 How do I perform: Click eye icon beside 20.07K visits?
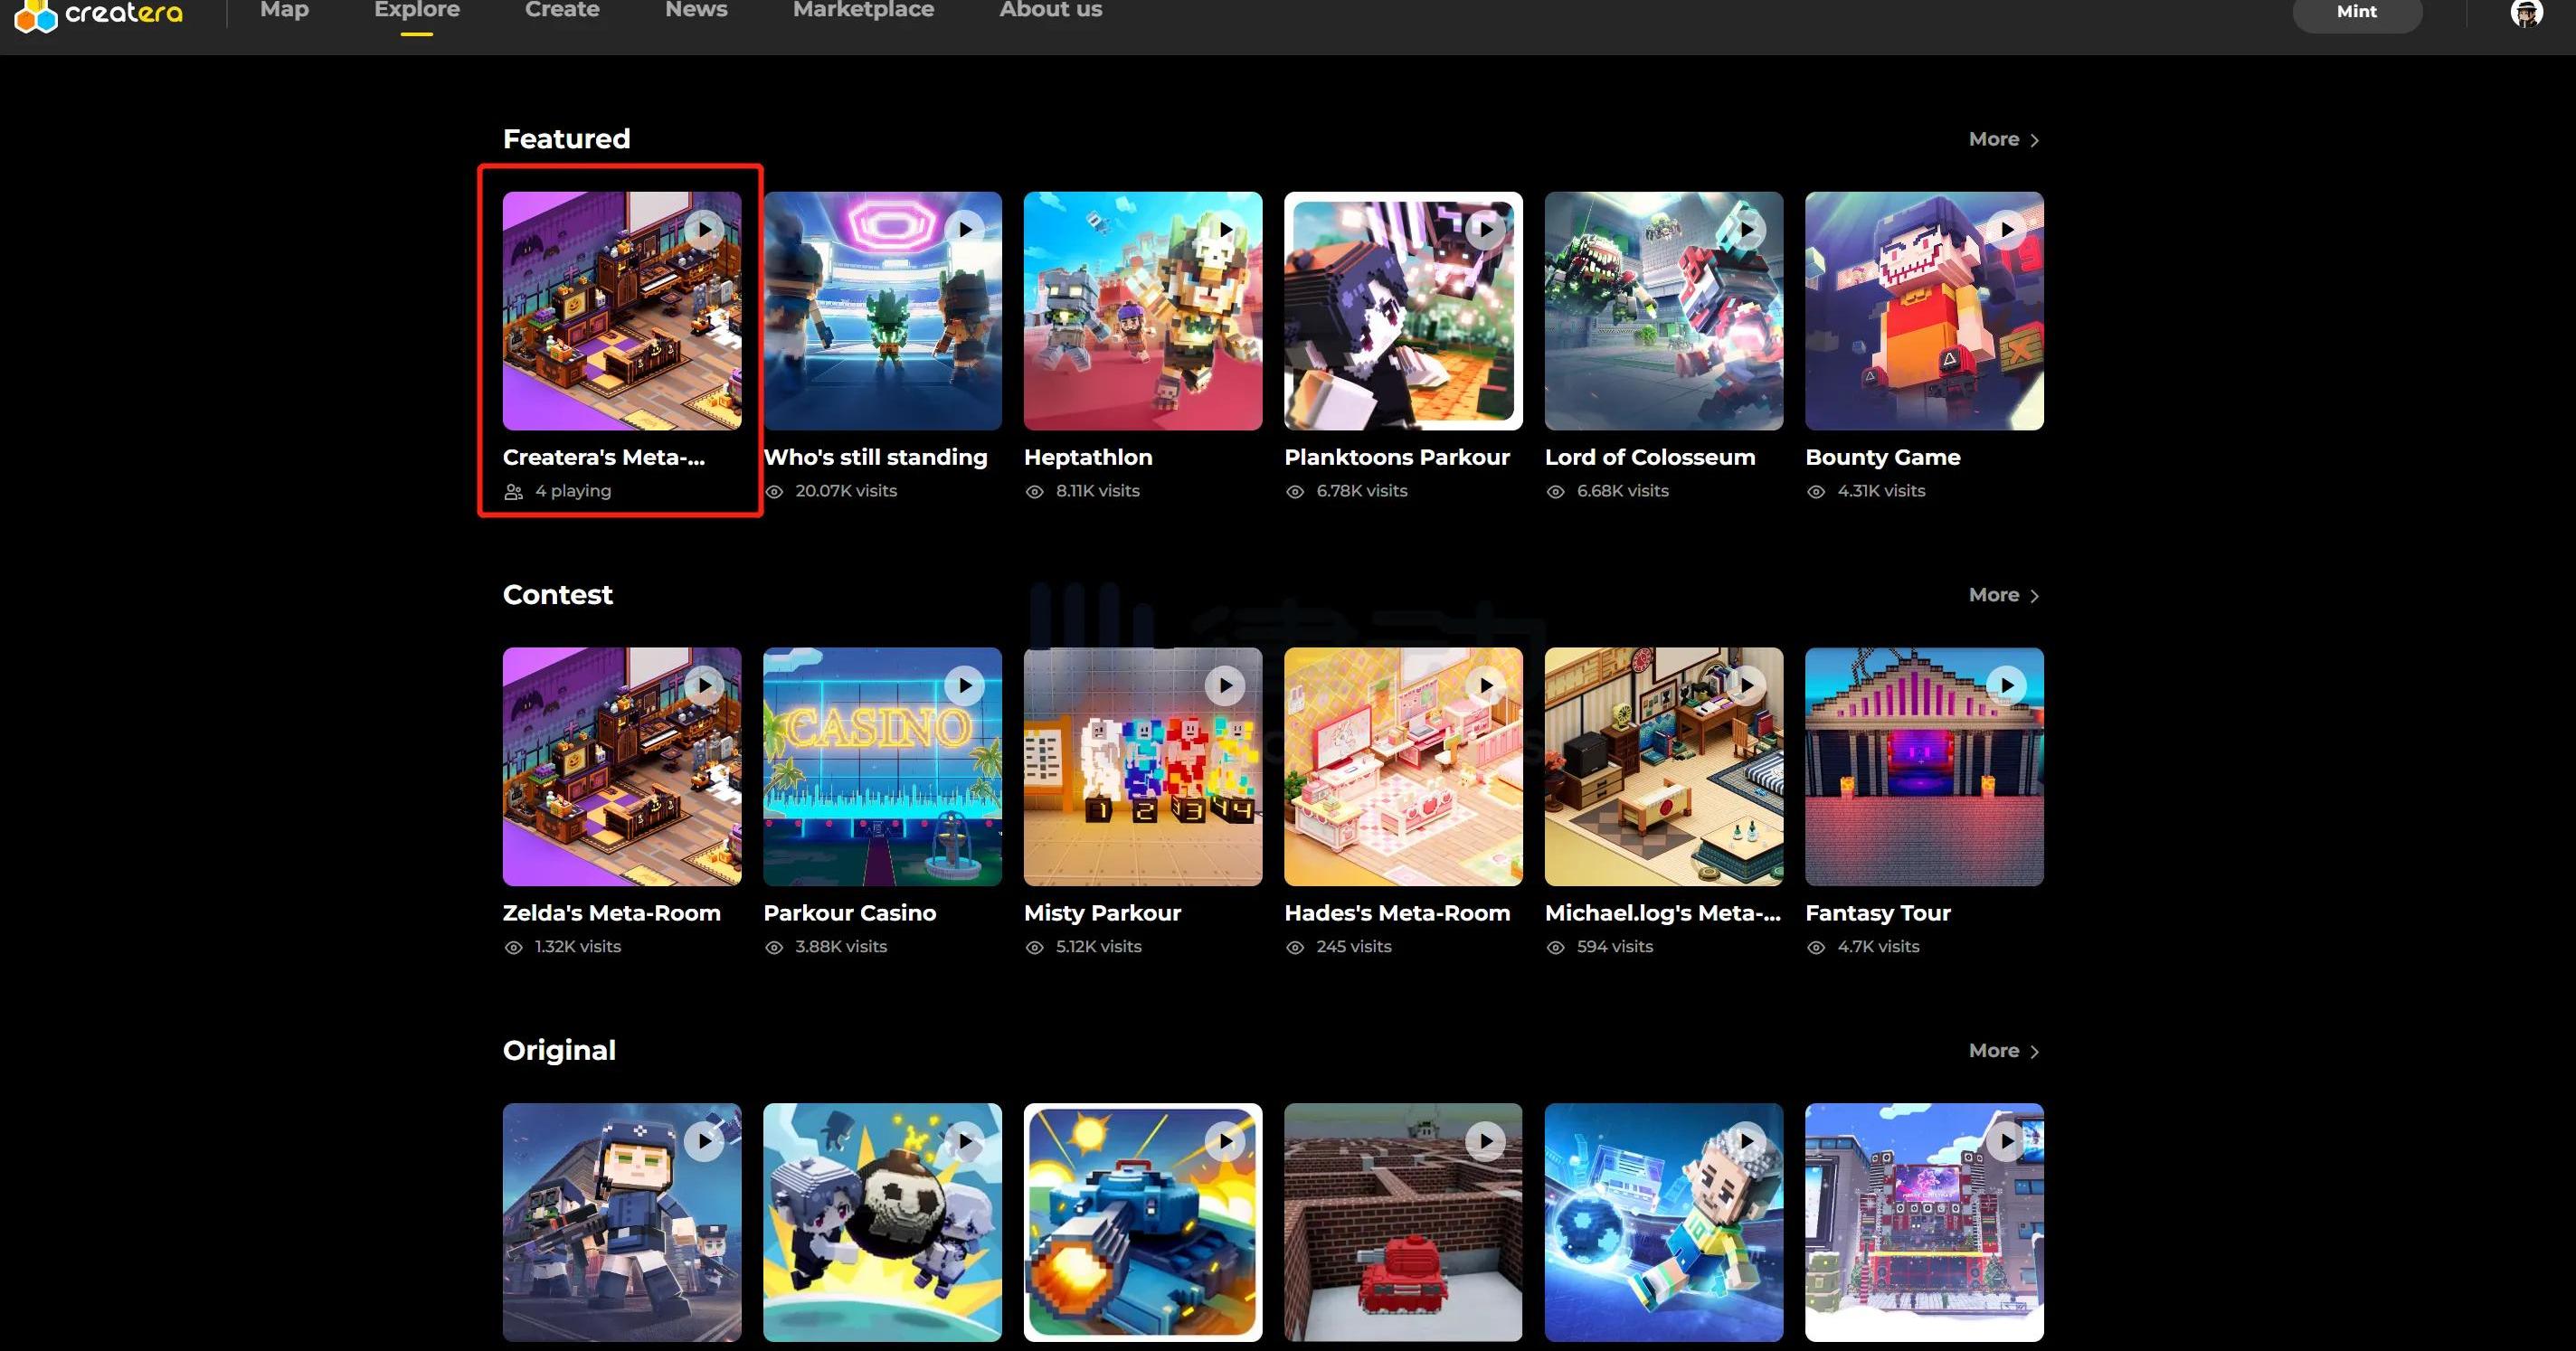click(774, 492)
